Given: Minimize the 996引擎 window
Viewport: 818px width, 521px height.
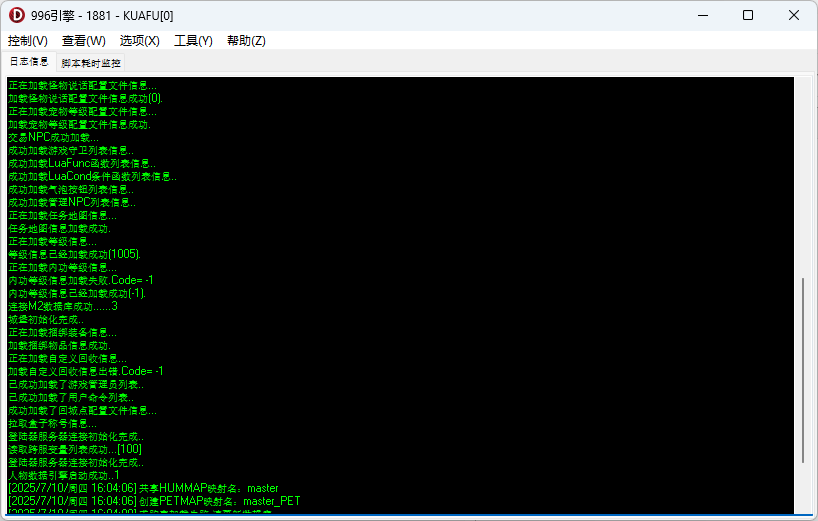Looking at the screenshot, I should click(x=703, y=15).
